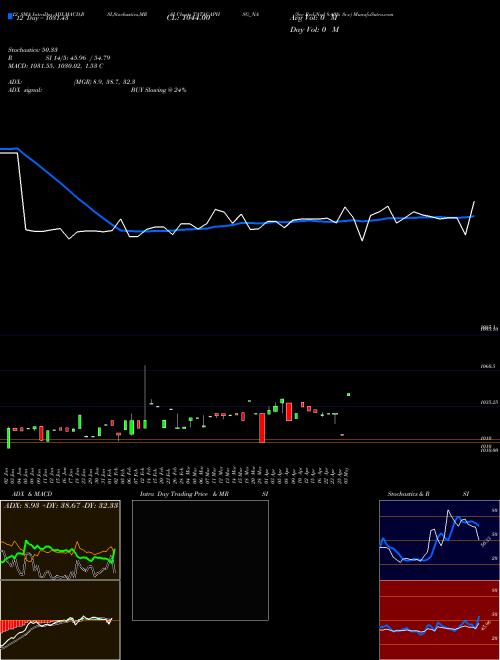500x660 pixels.
Task: Click the 1035.25 price axis label
Action: 490,402
